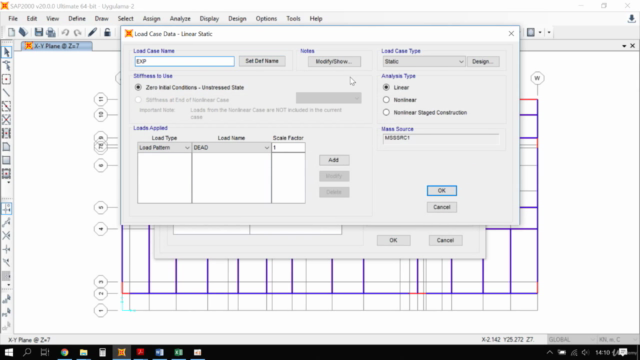Open the Define menu

(77, 19)
